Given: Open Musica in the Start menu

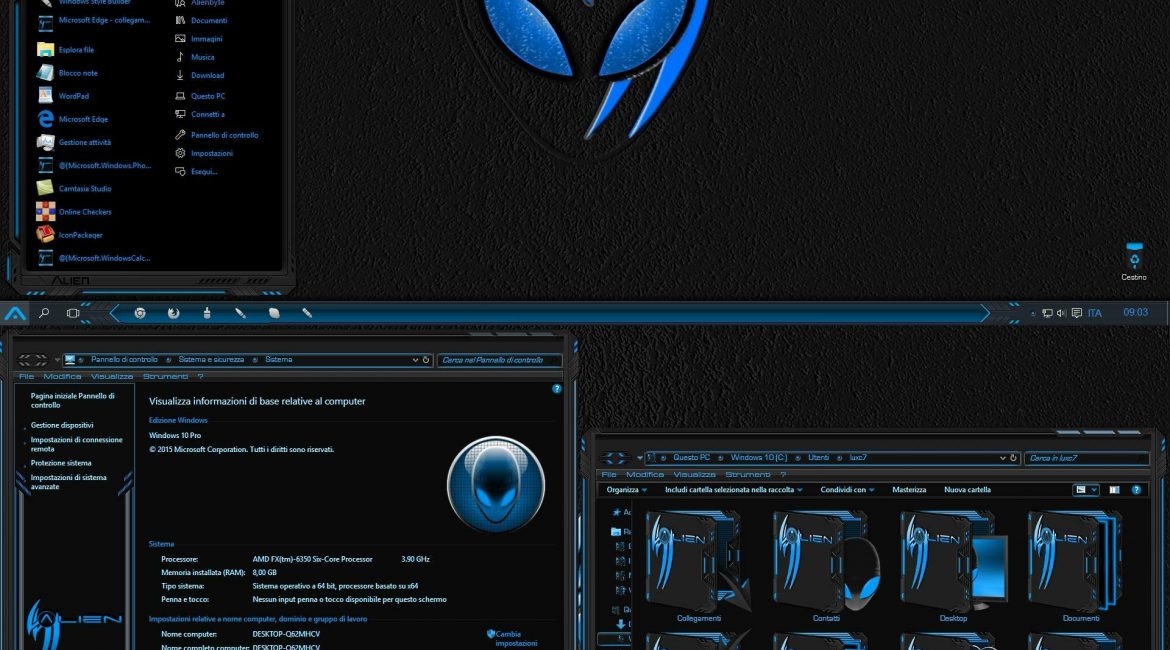Looking at the screenshot, I should point(195,57).
